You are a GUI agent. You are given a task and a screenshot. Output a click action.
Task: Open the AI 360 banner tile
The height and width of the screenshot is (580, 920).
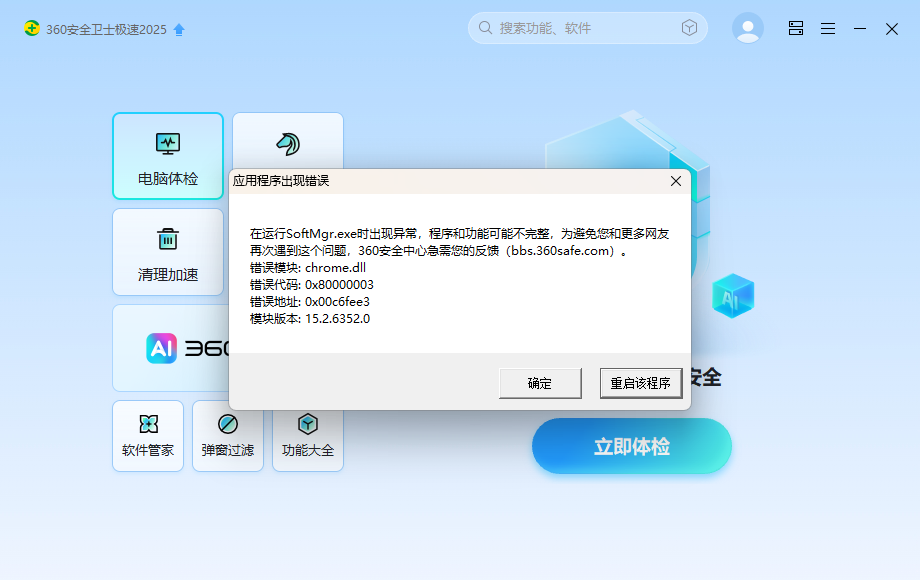coord(171,348)
